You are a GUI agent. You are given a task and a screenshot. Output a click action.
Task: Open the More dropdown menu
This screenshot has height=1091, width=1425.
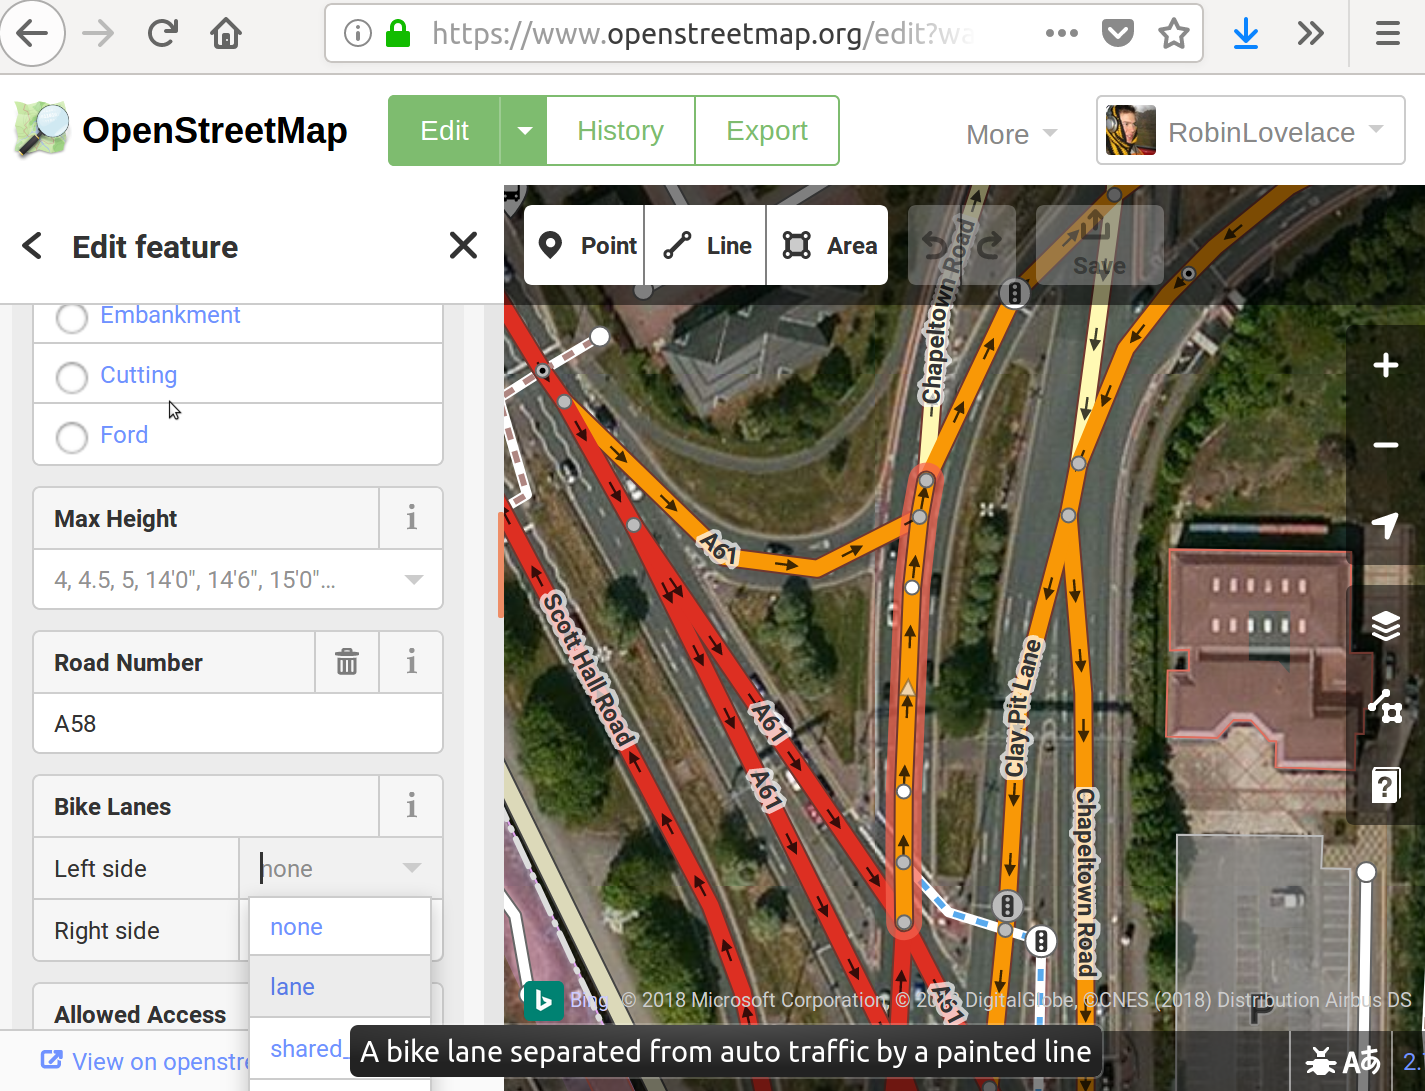click(1011, 134)
